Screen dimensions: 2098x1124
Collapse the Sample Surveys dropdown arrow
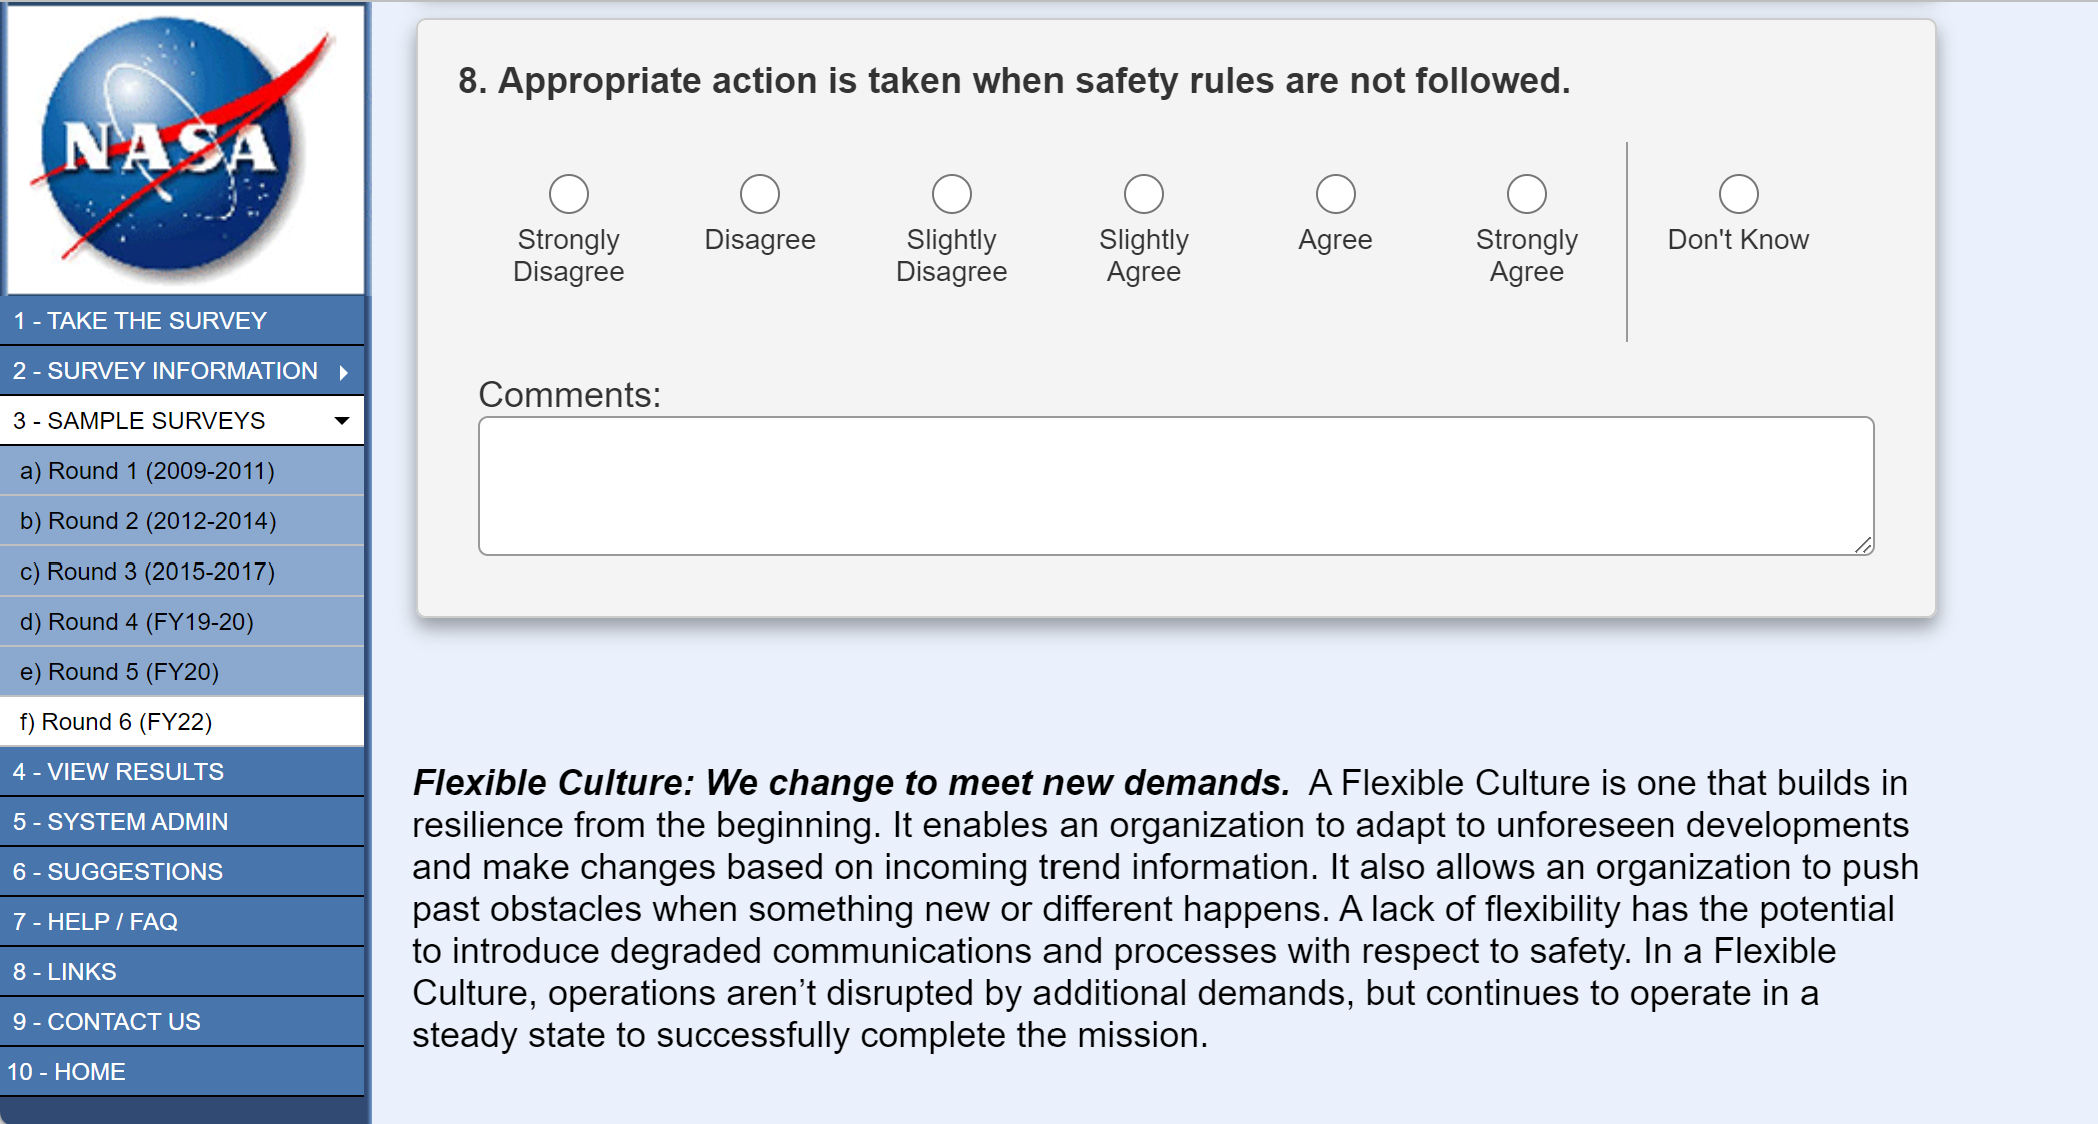pos(342,421)
